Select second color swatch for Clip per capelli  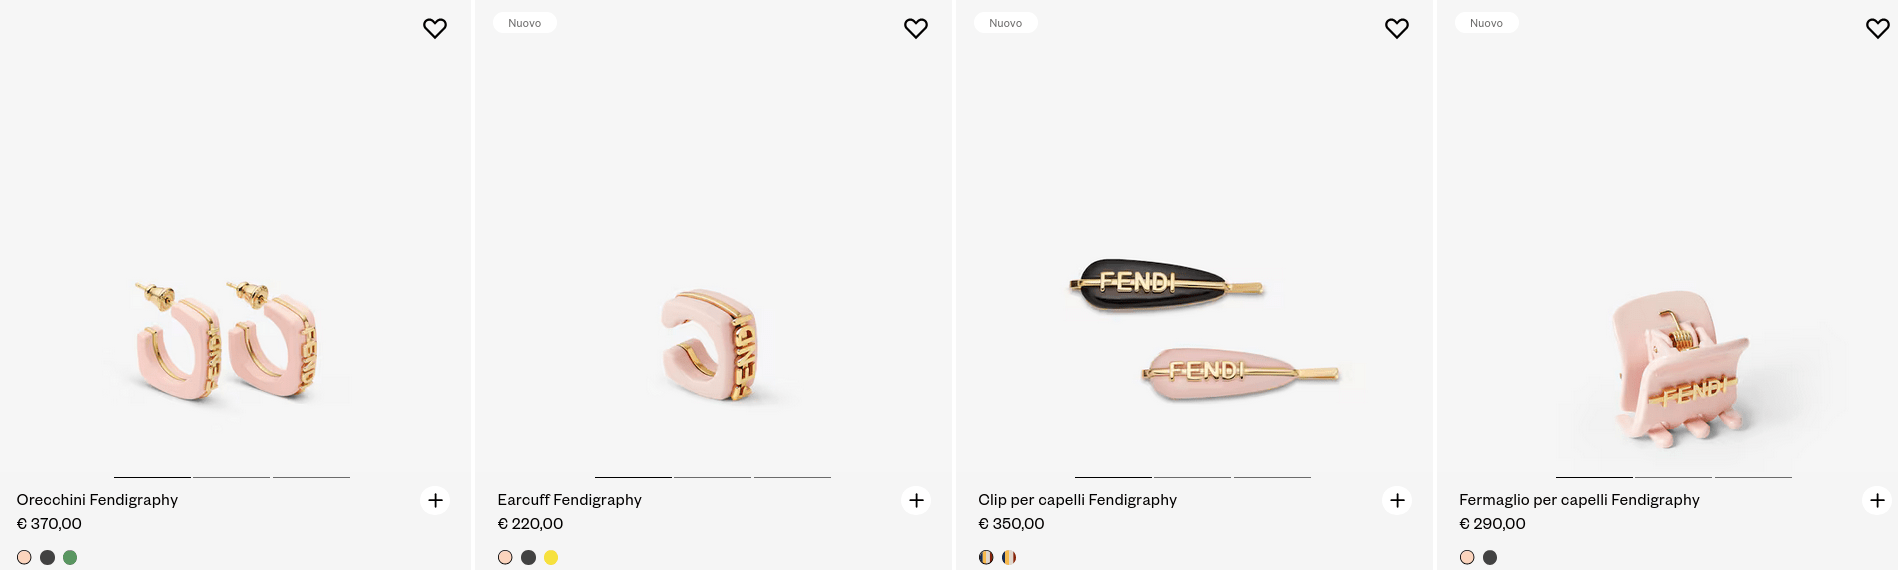(x=1009, y=557)
